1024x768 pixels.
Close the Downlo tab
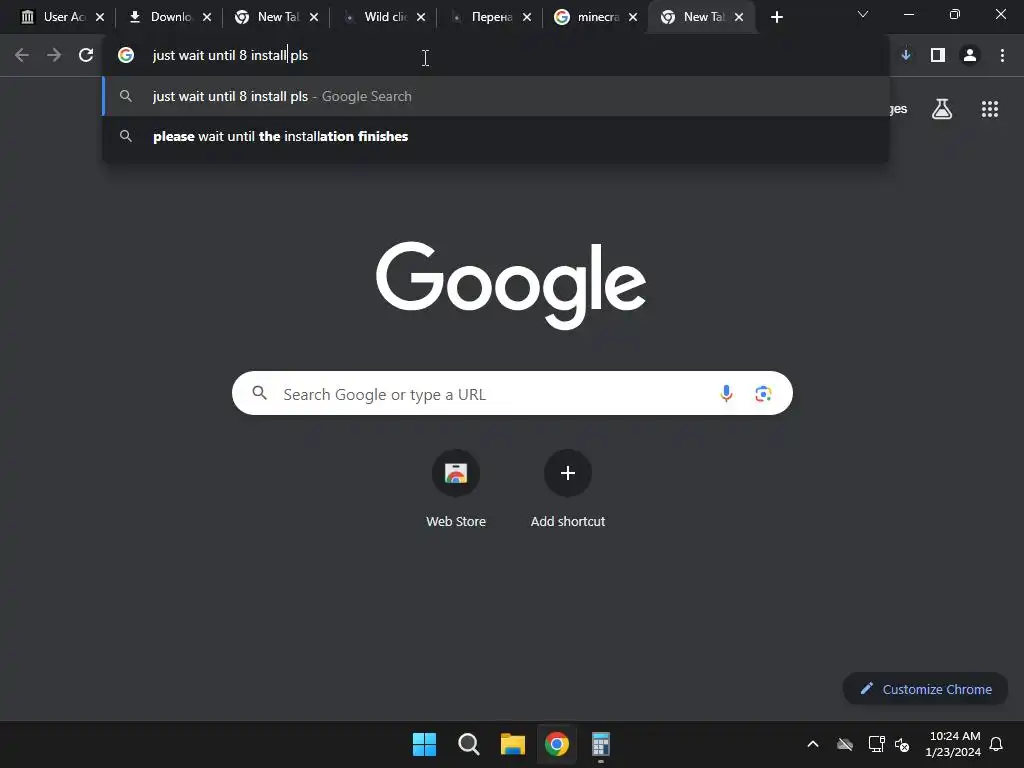pos(207,17)
